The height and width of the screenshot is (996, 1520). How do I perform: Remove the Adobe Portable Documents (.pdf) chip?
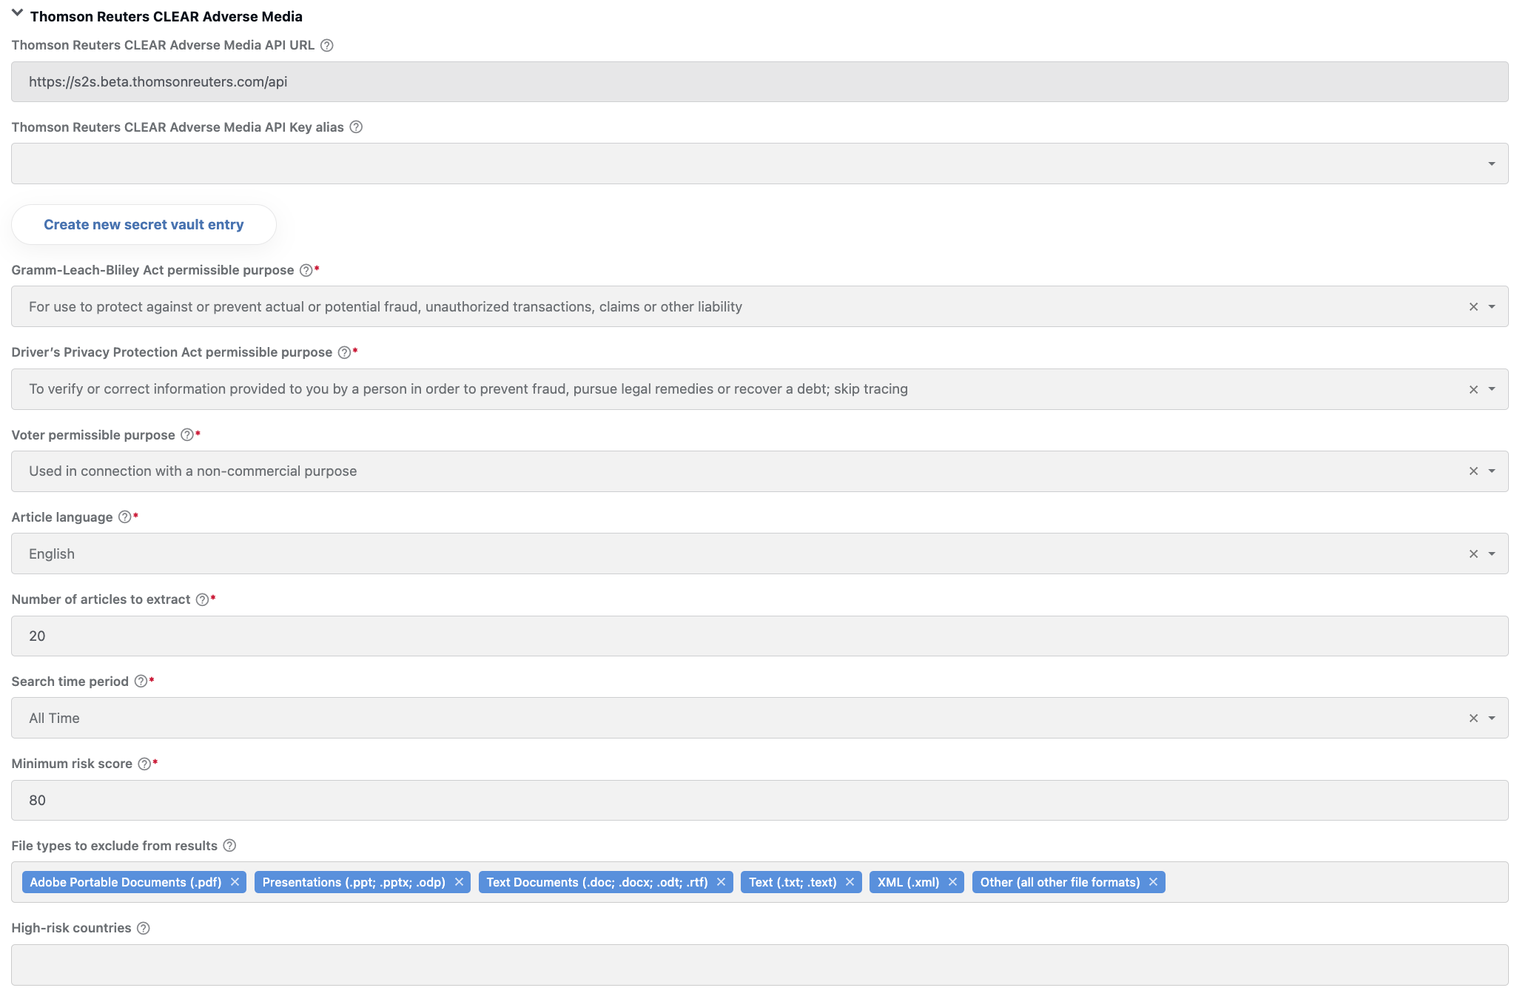(x=235, y=882)
